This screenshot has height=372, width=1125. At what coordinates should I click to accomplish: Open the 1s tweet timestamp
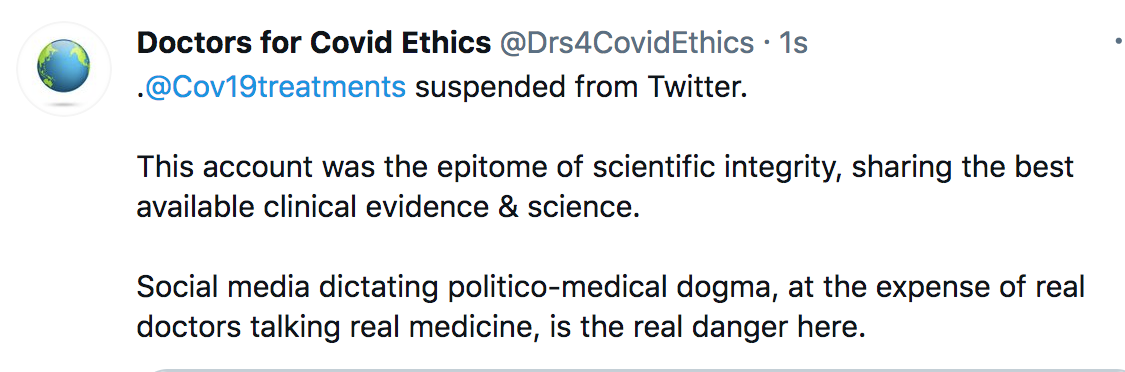[x=794, y=43]
